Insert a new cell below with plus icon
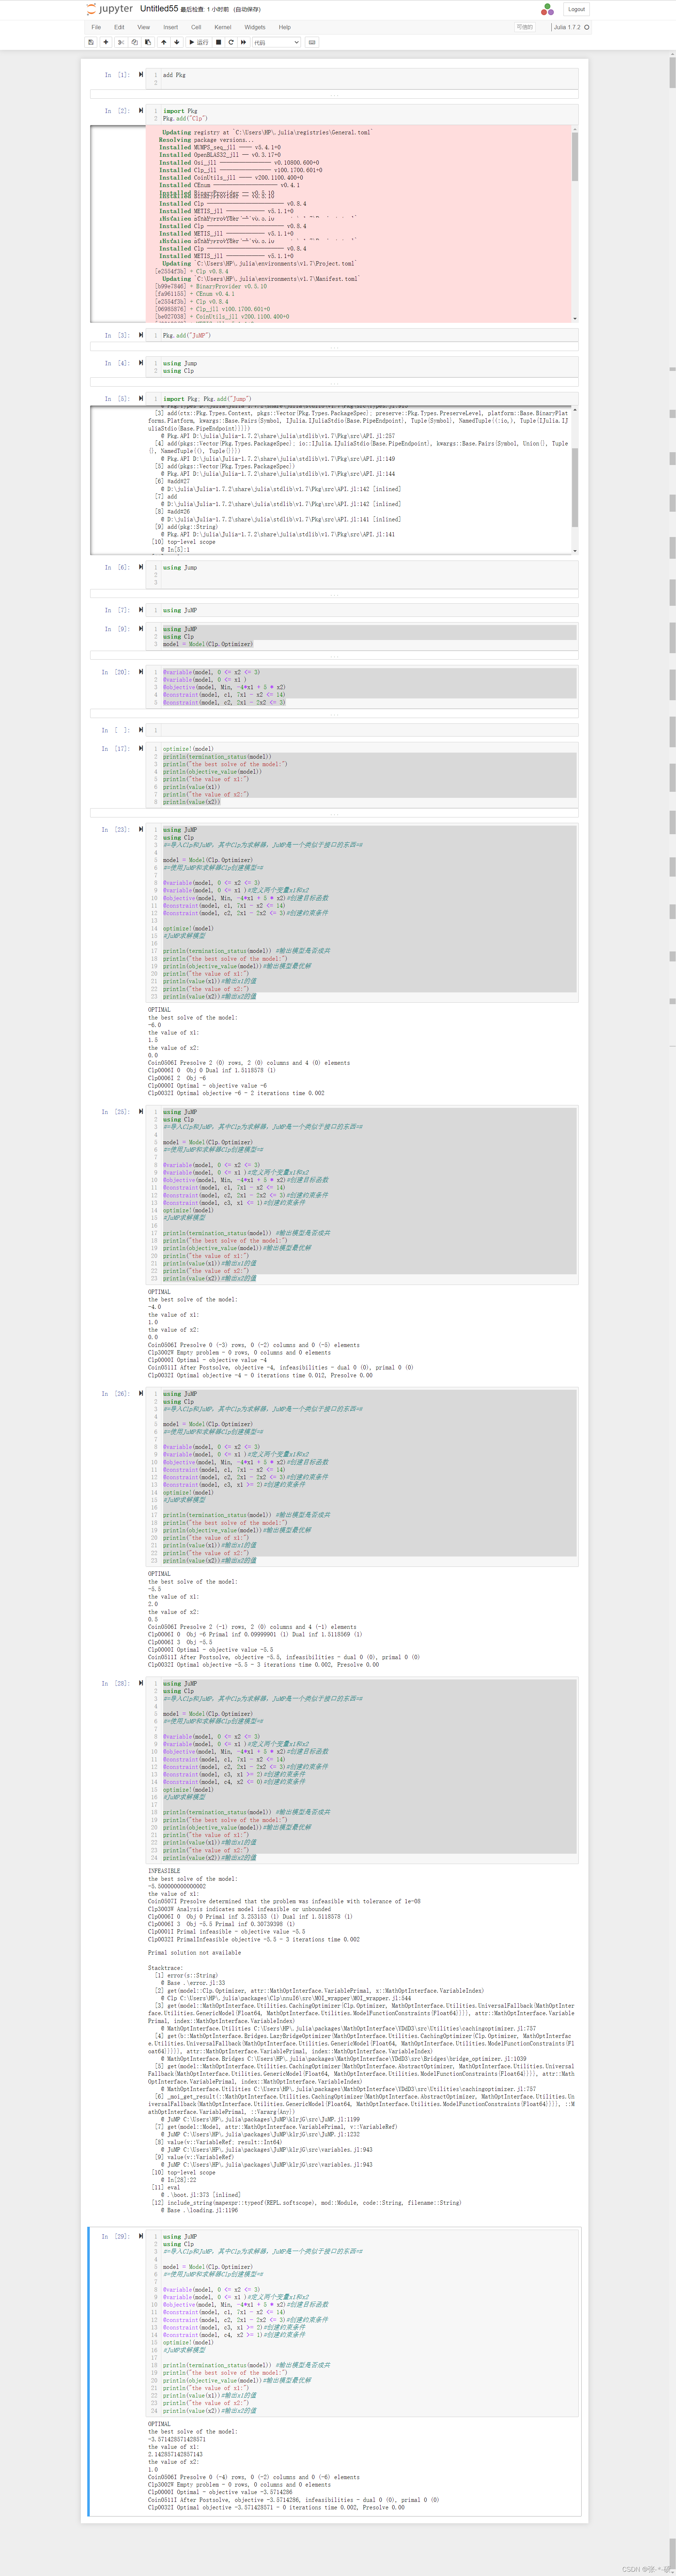Screen dimensions: 676x2576 [x=106, y=42]
